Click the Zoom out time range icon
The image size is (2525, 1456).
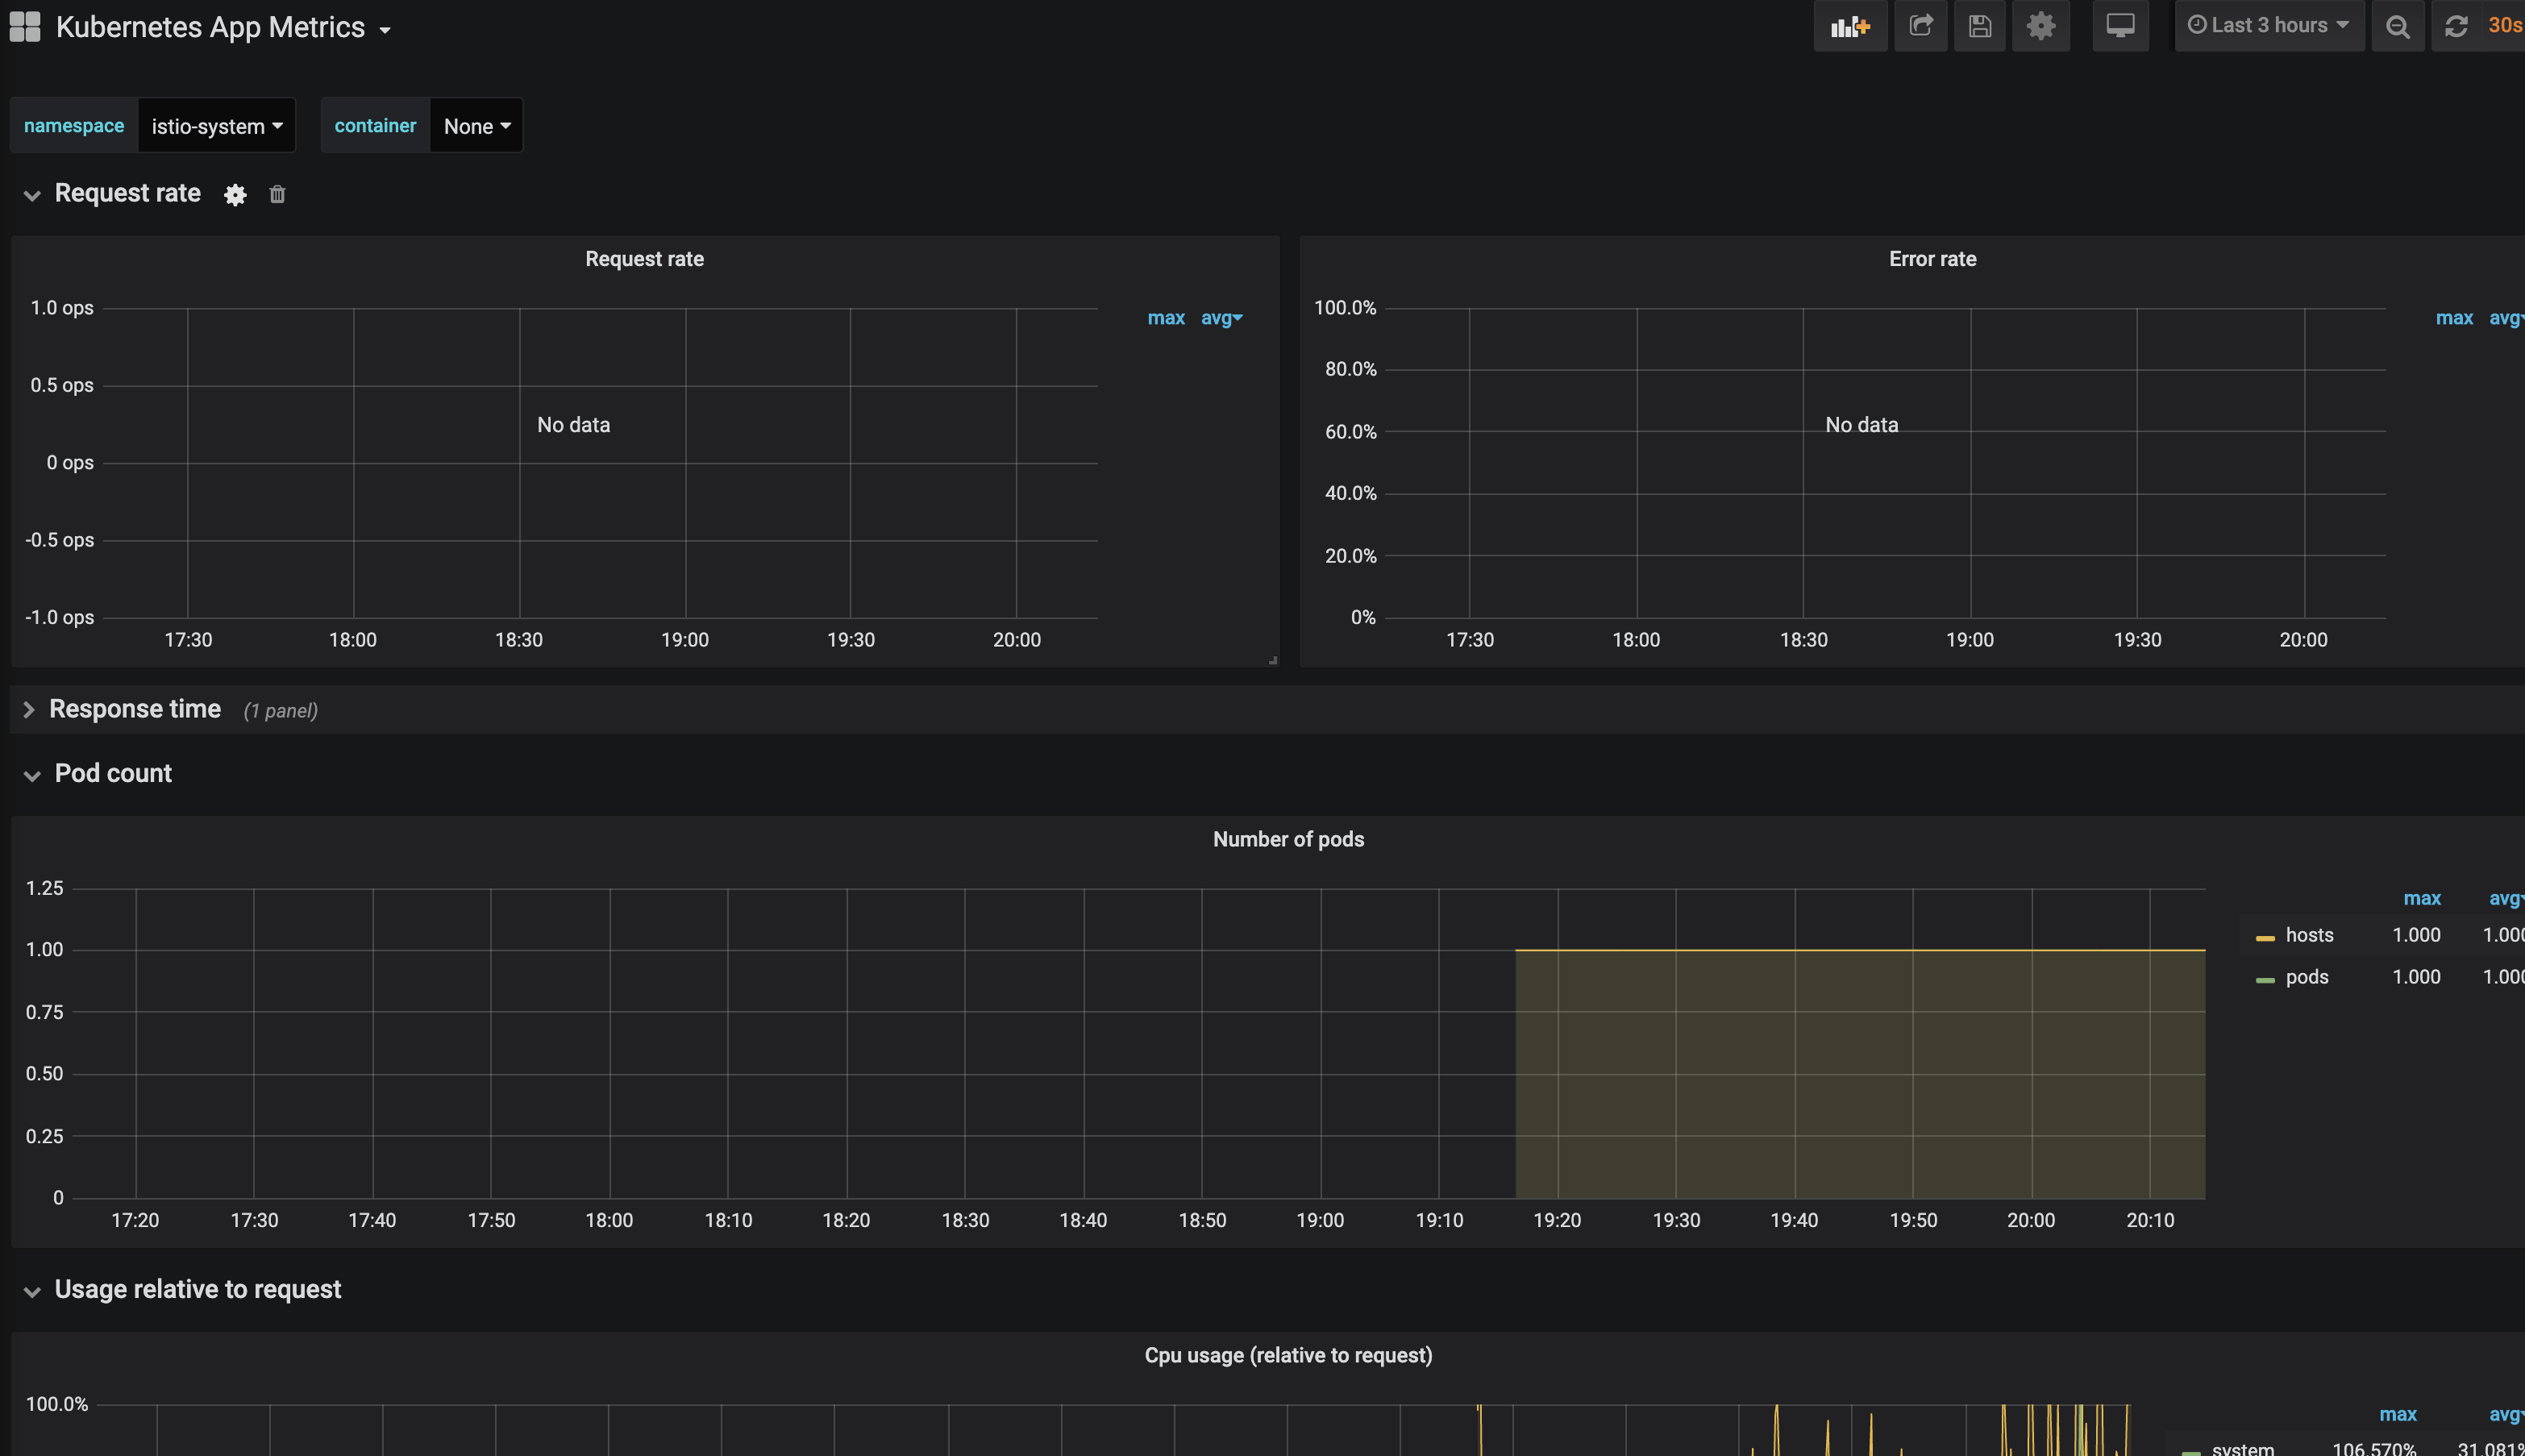[x=2398, y=26]
